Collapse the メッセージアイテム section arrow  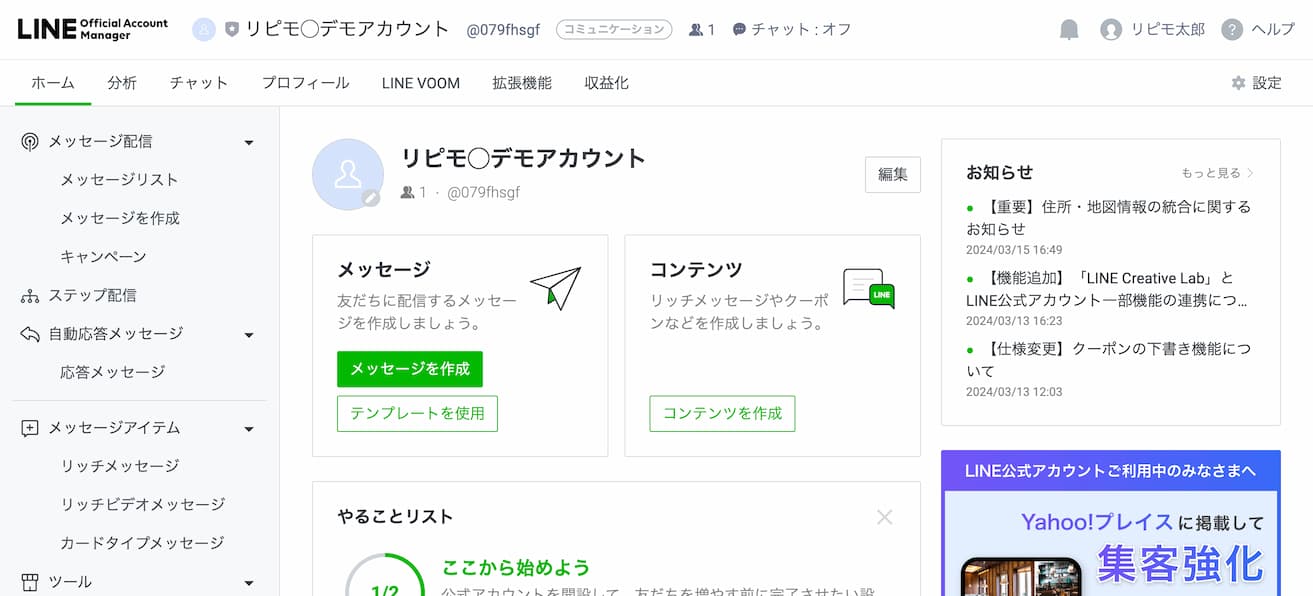pos(249,429)
